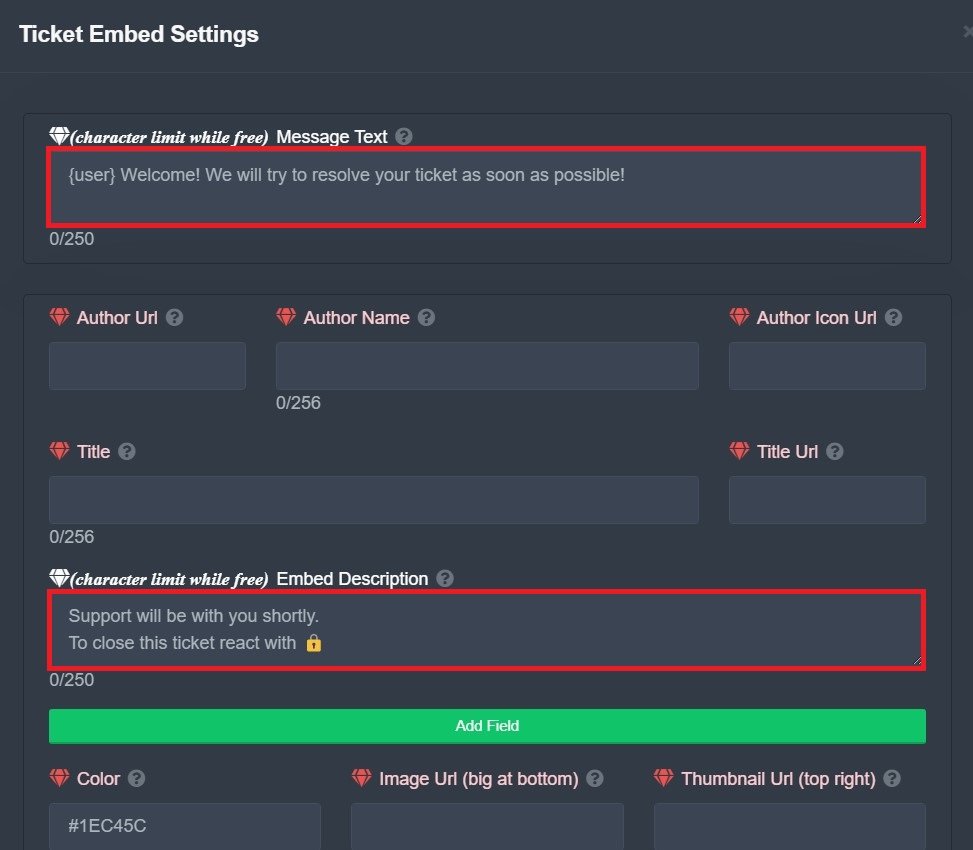Click the Title Url input box
973x850 pixels.
pos(827,500)
